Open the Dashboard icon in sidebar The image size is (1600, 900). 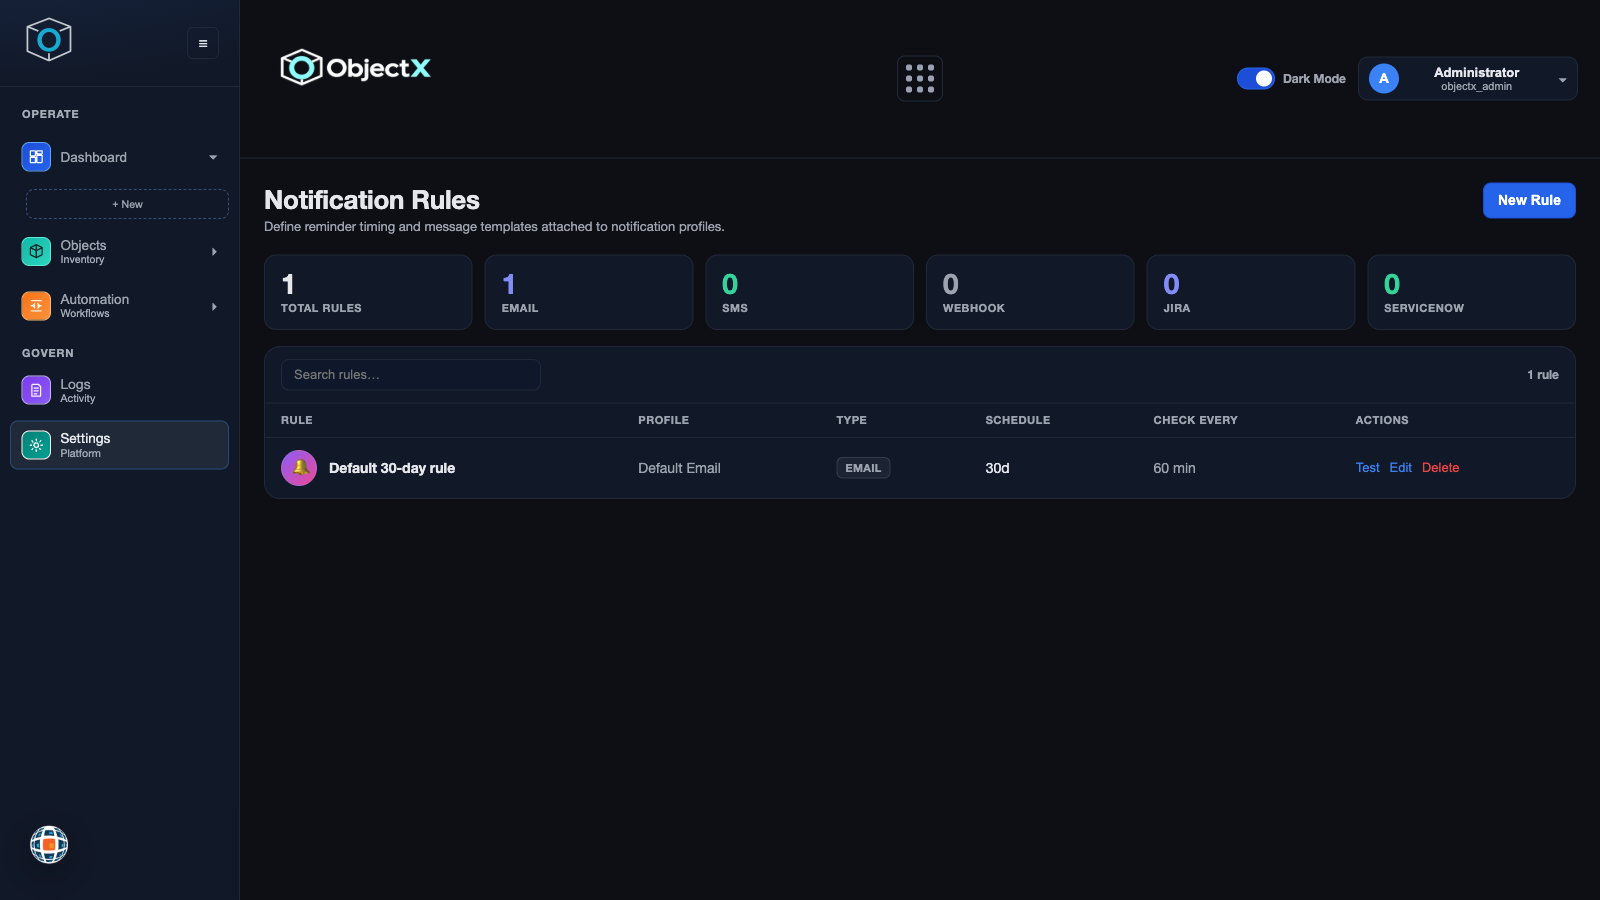point(36,157)
